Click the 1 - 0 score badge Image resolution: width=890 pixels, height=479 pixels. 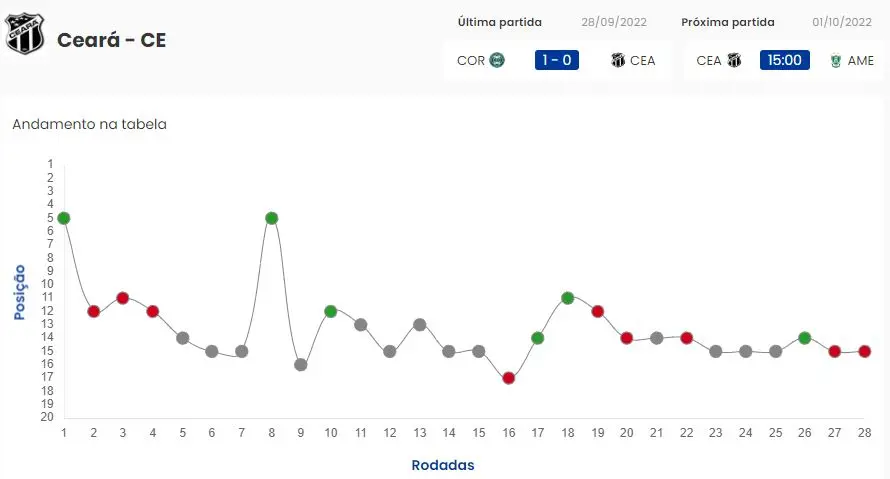557,60
